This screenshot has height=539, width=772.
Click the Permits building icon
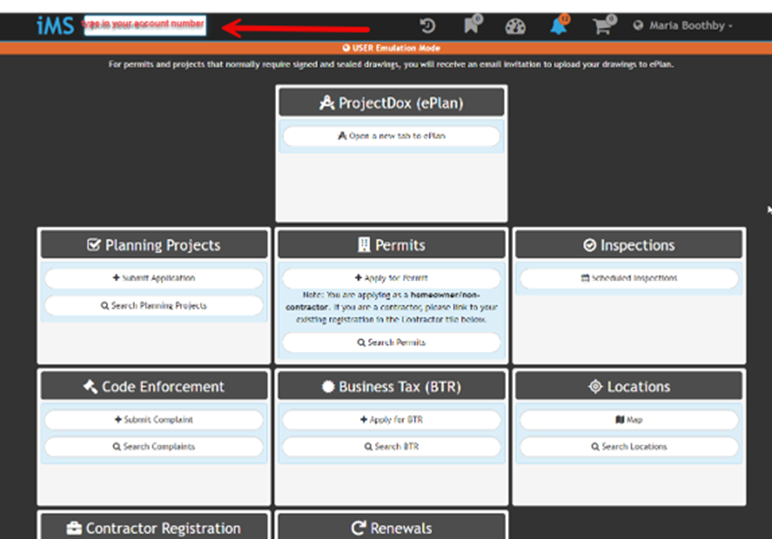(364, 245)
